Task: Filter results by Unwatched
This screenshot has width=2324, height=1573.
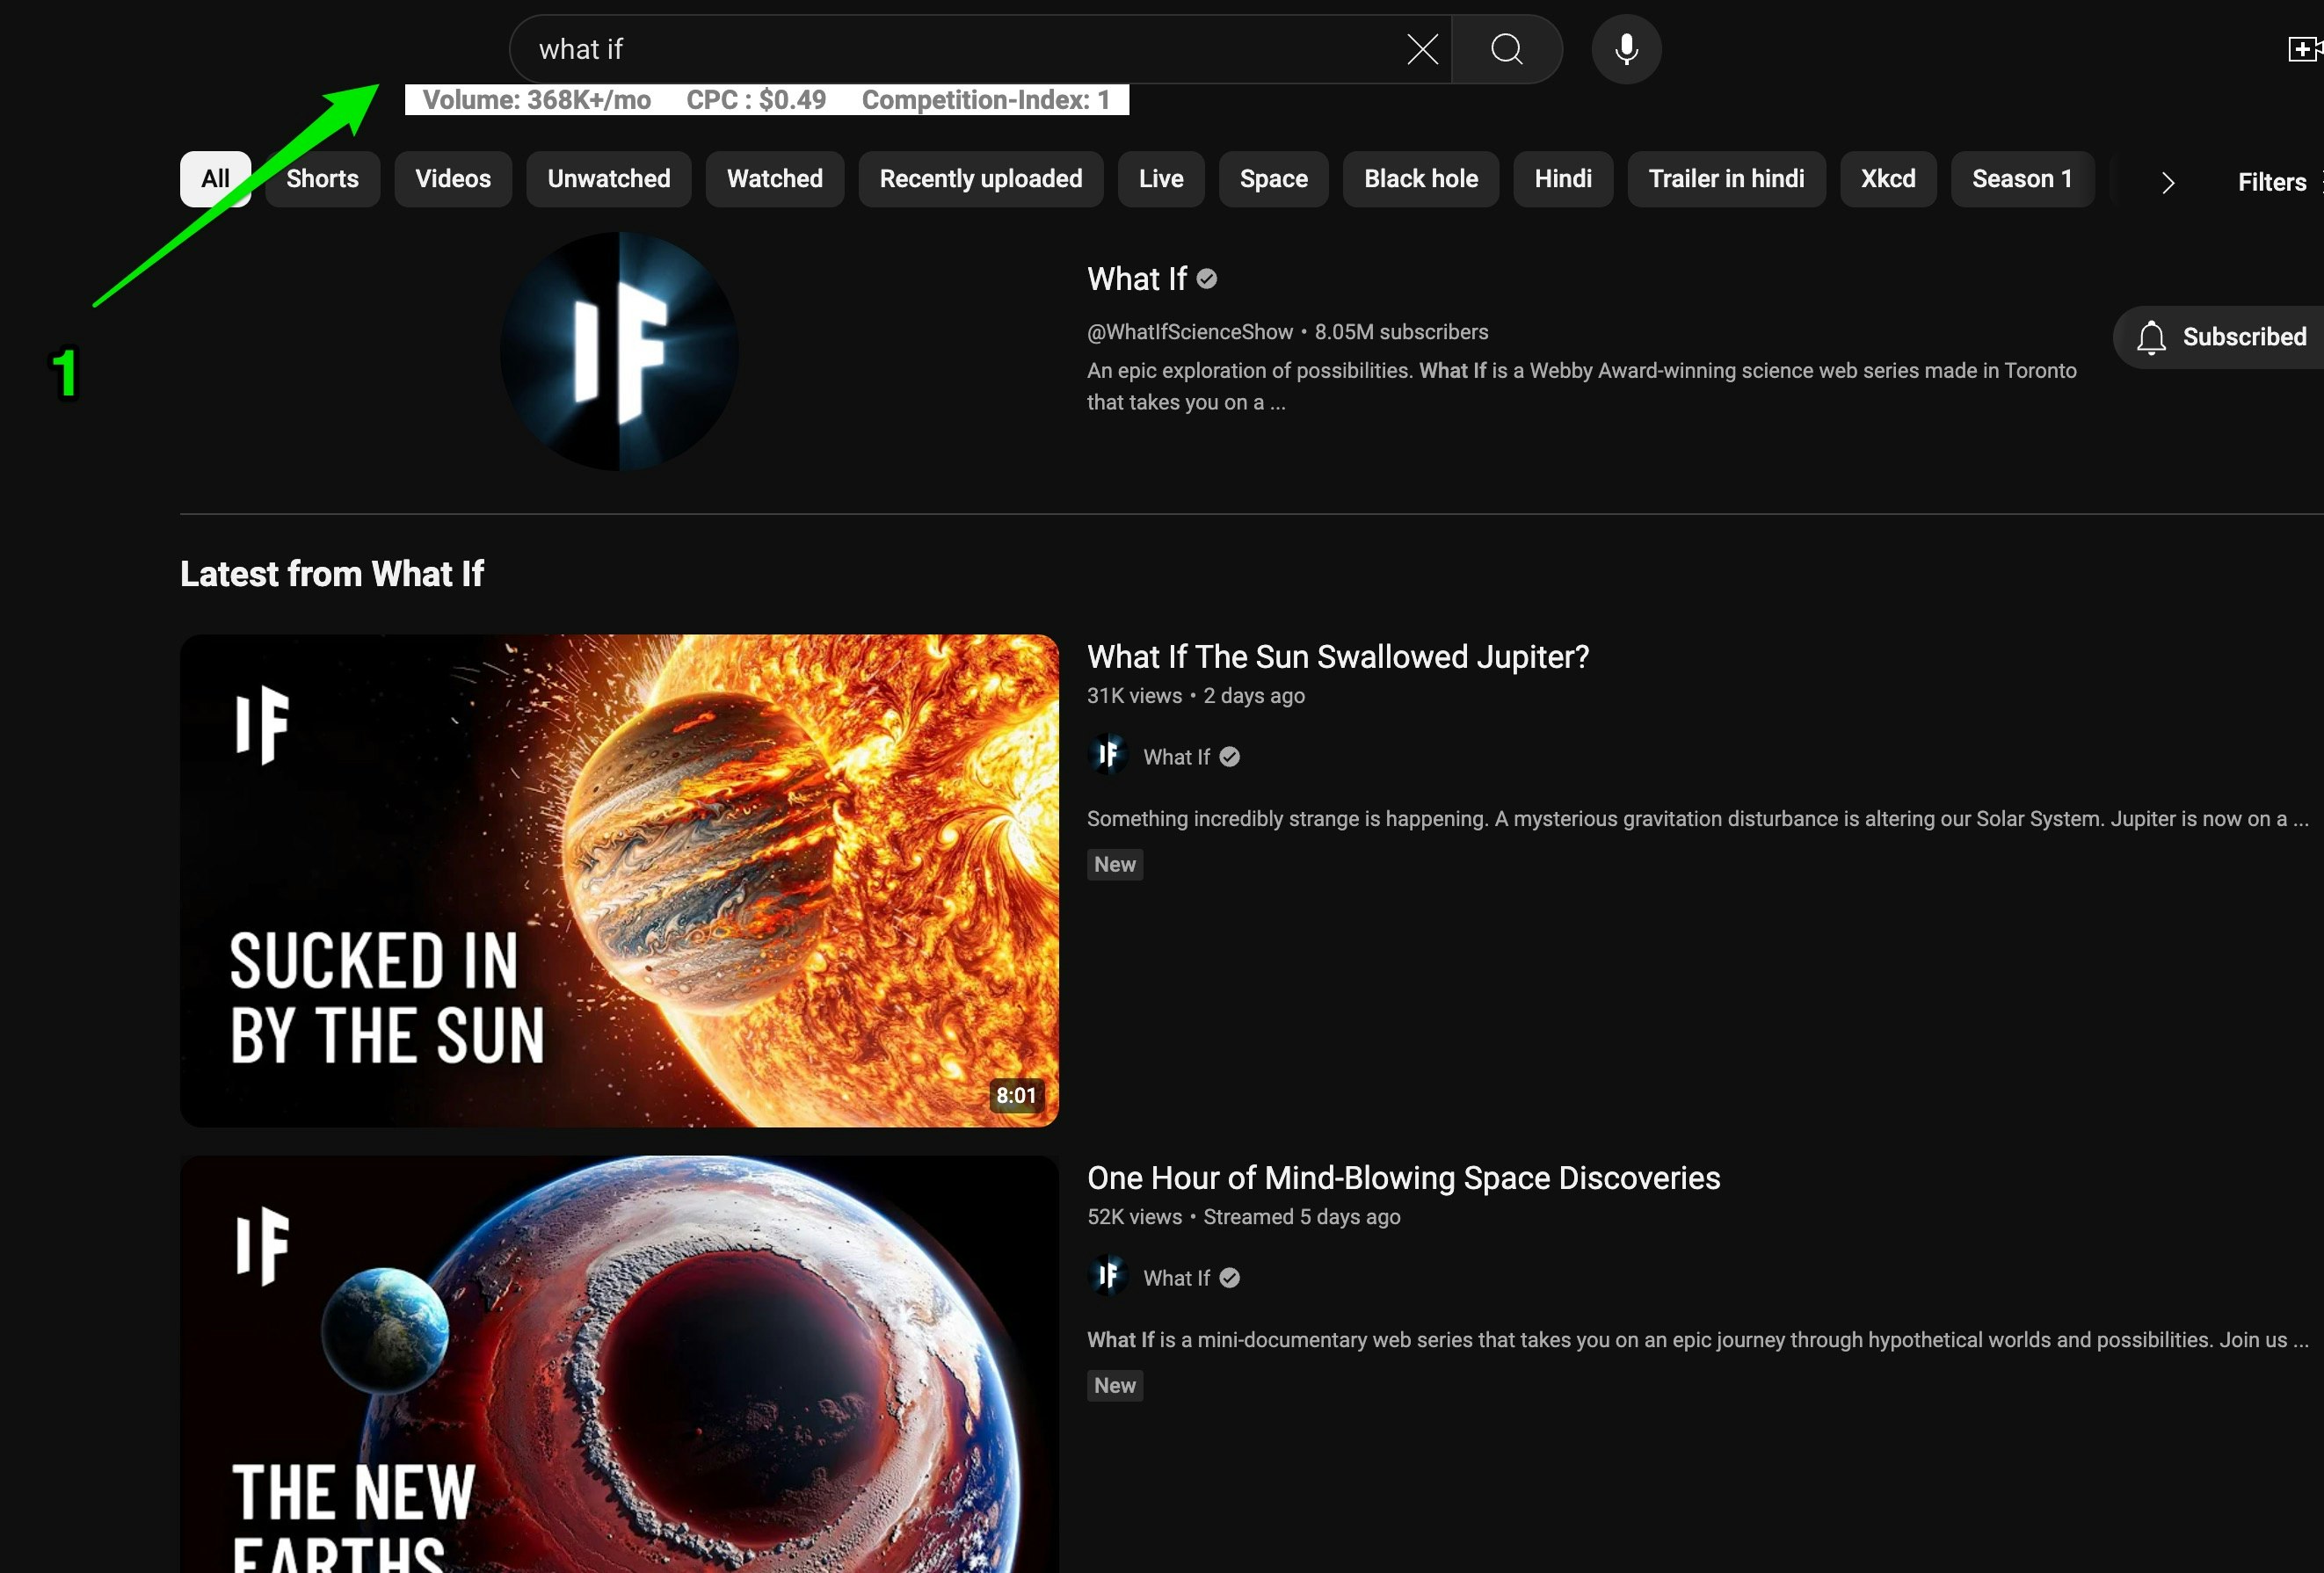Action: [x=609, y=179]
